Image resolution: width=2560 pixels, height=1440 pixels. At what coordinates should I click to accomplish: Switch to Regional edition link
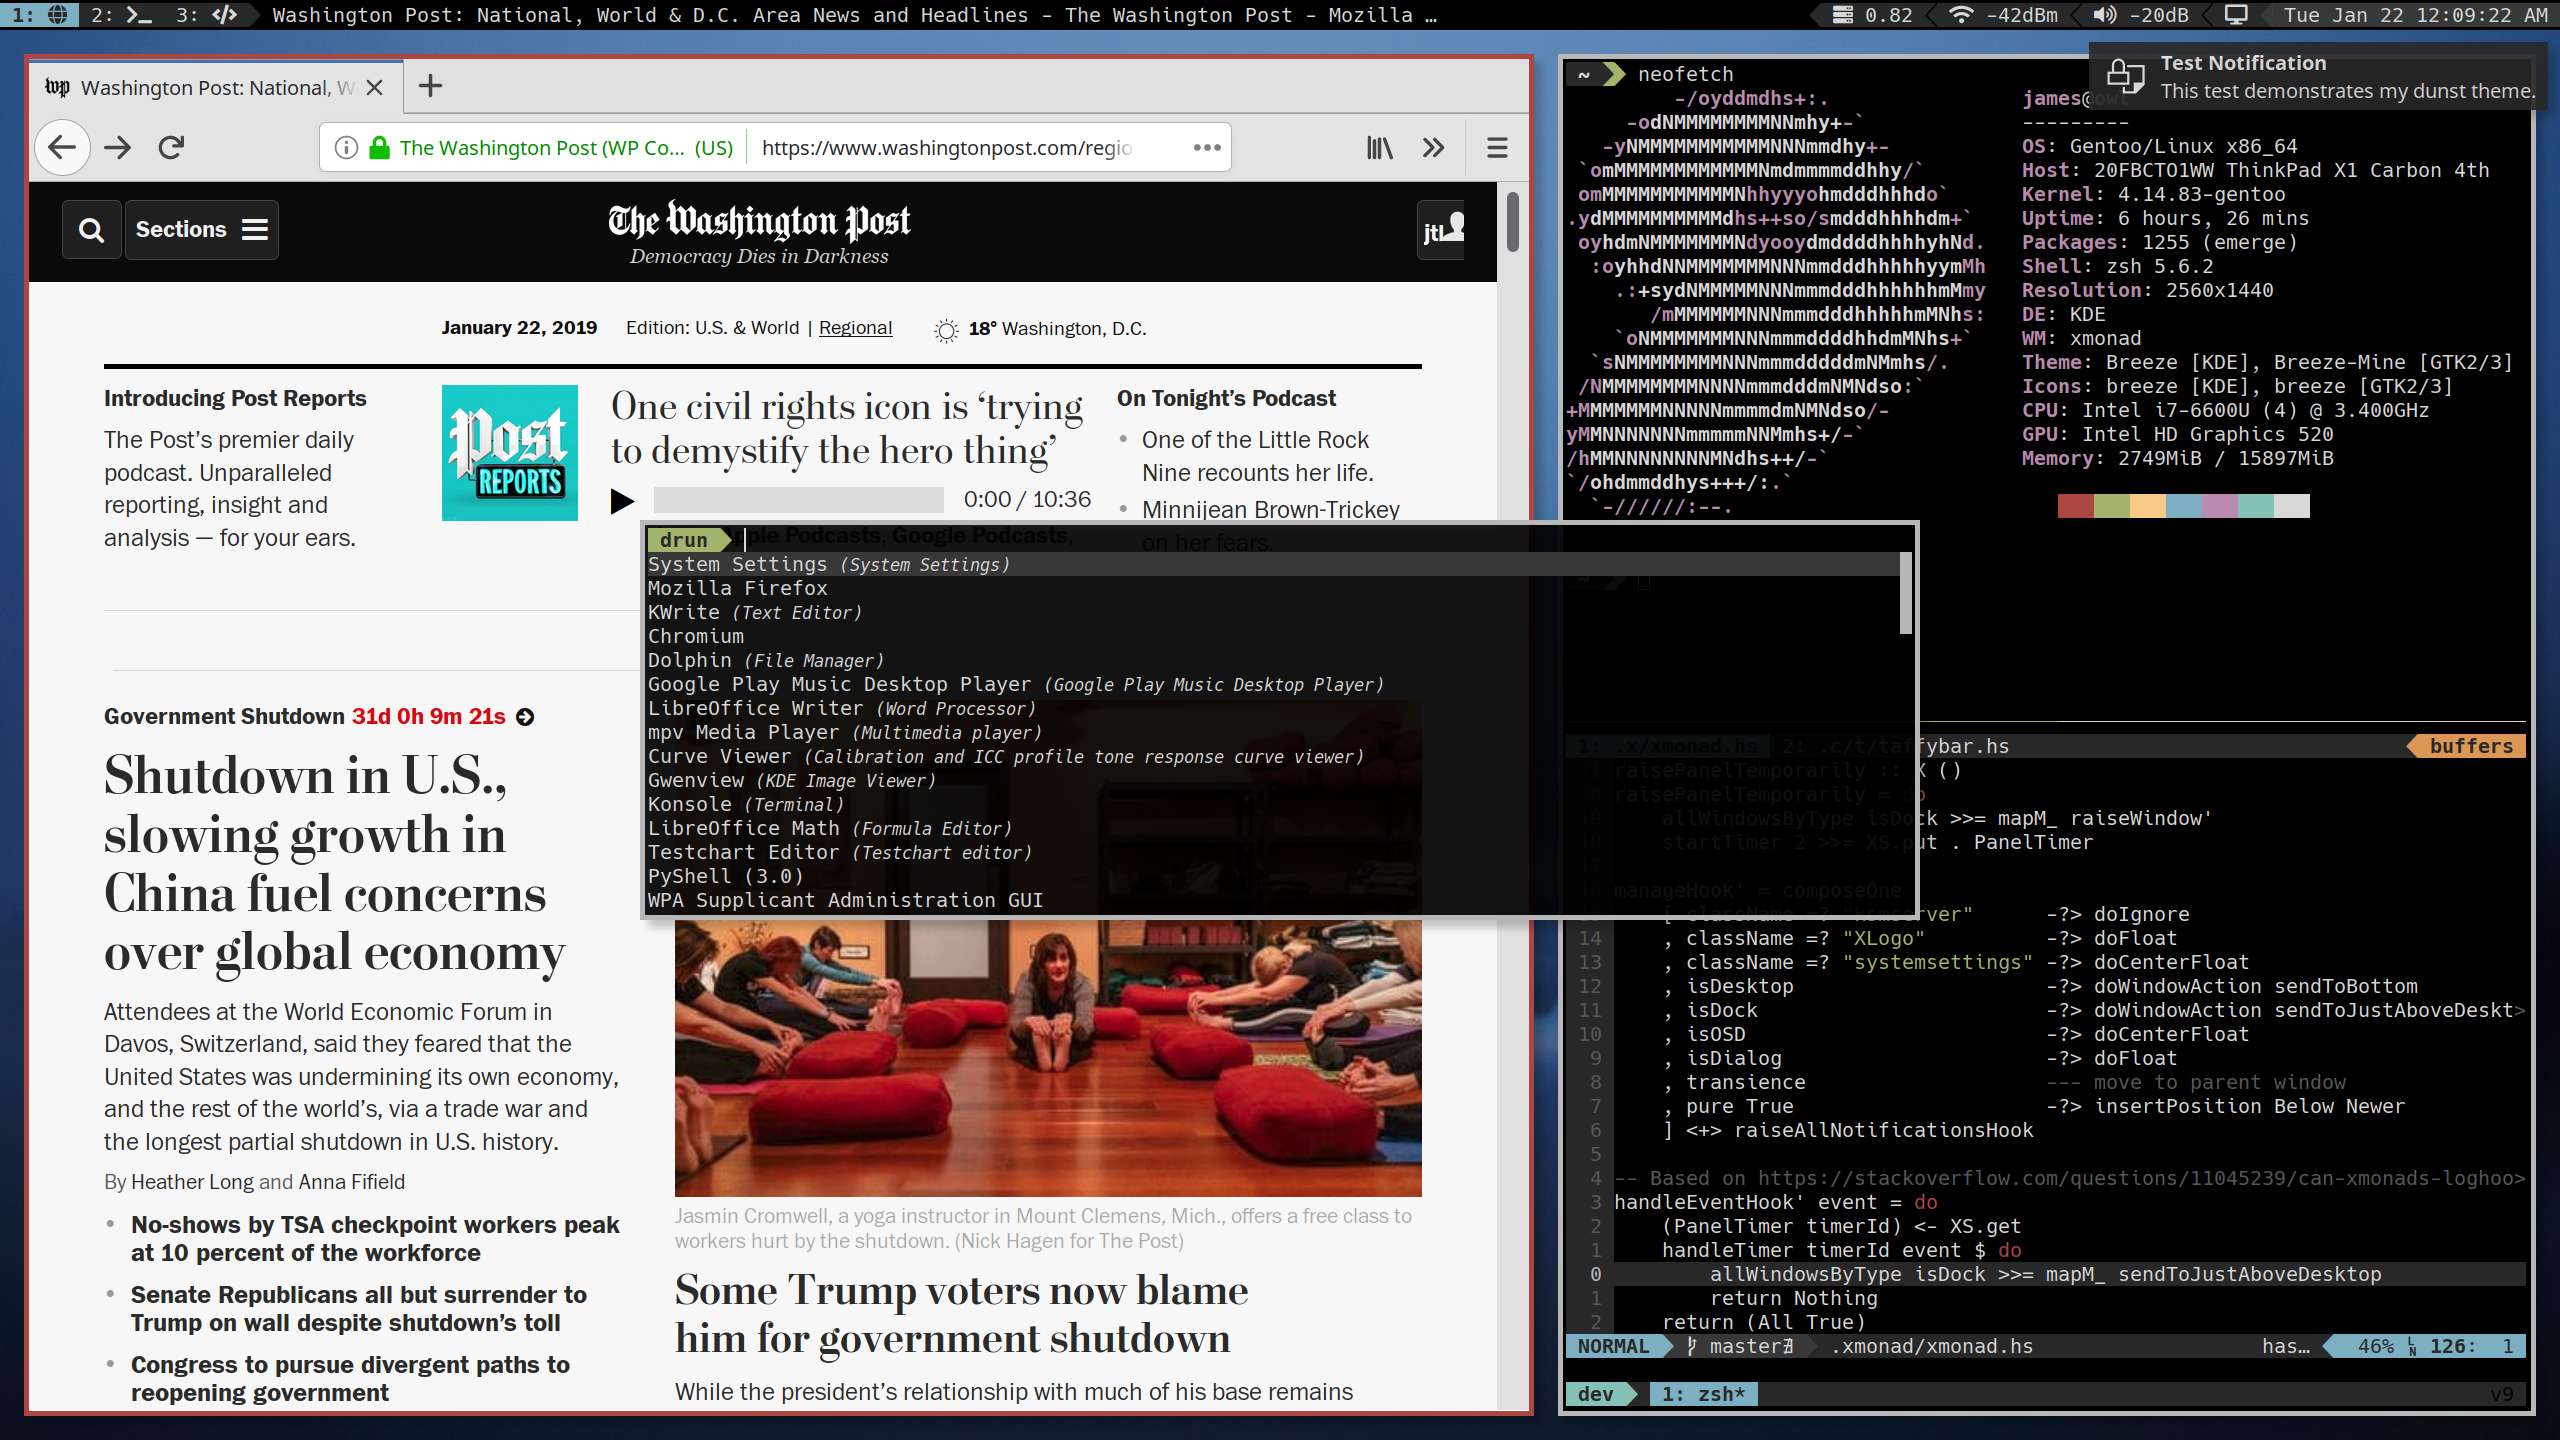(855, 328)
